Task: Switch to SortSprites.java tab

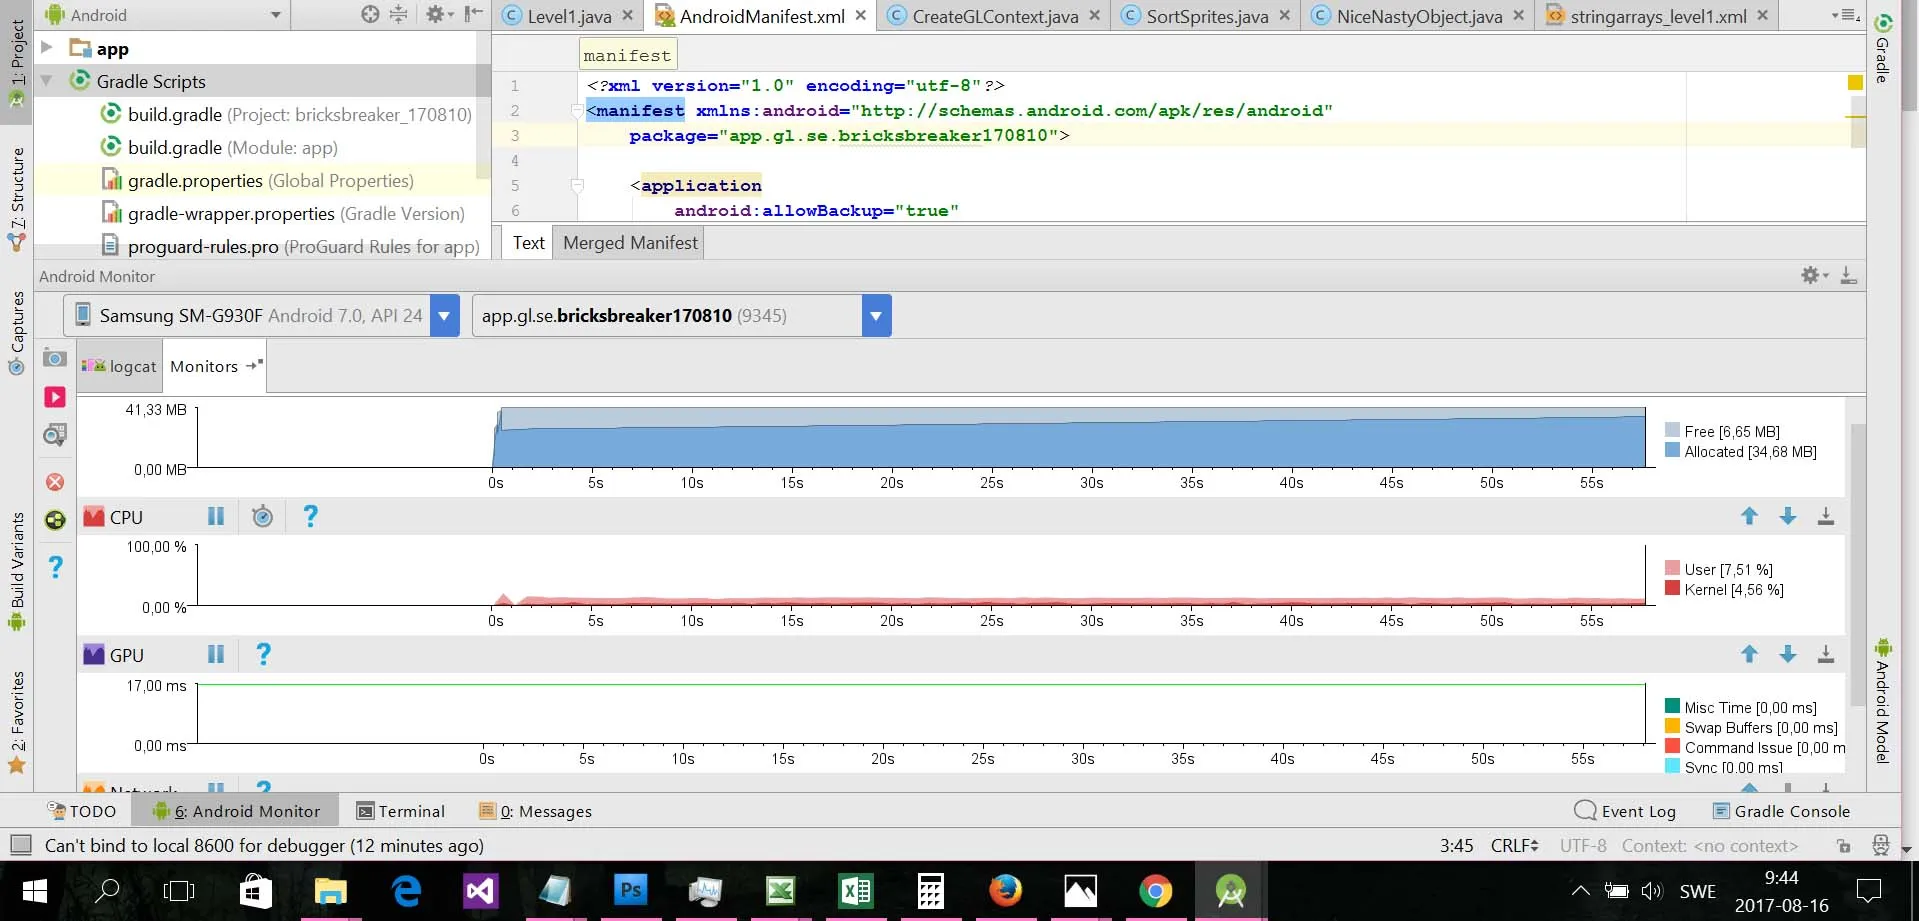Action: tap(1206, 16)
